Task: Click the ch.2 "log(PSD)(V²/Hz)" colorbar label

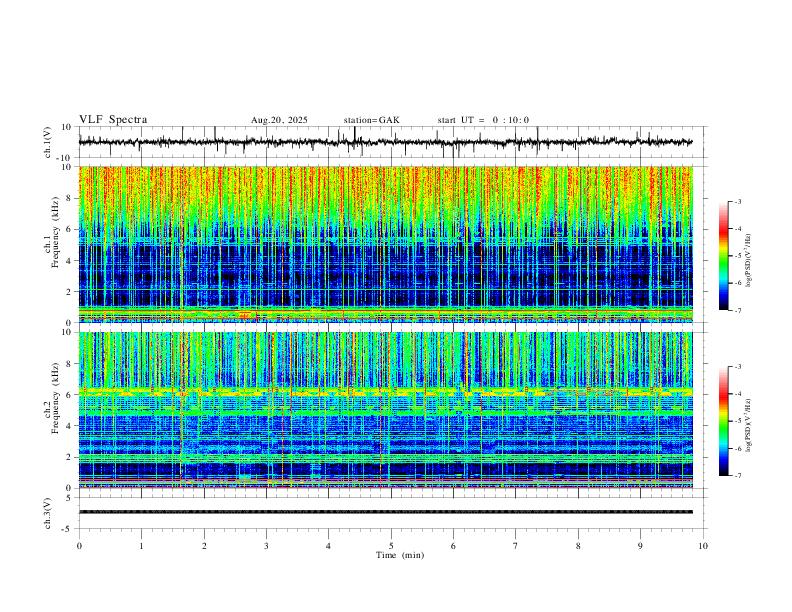Action: (x=748, y=425)
